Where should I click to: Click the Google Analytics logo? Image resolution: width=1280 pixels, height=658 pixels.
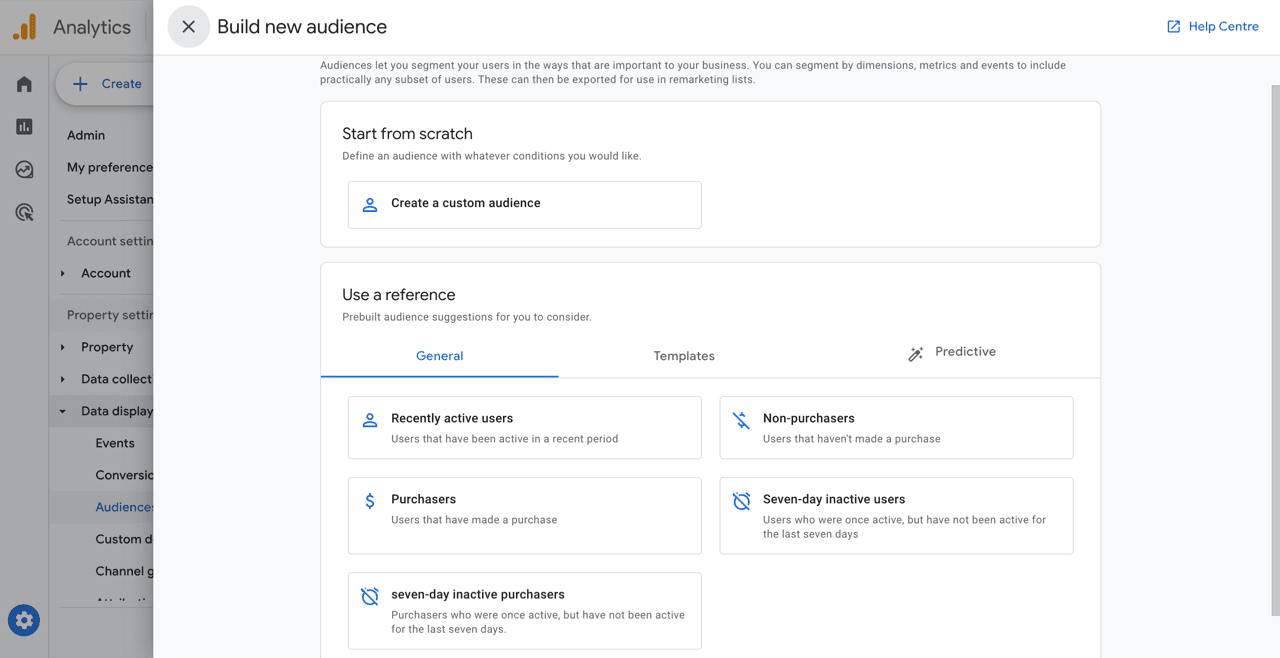(x=25, y=27)
